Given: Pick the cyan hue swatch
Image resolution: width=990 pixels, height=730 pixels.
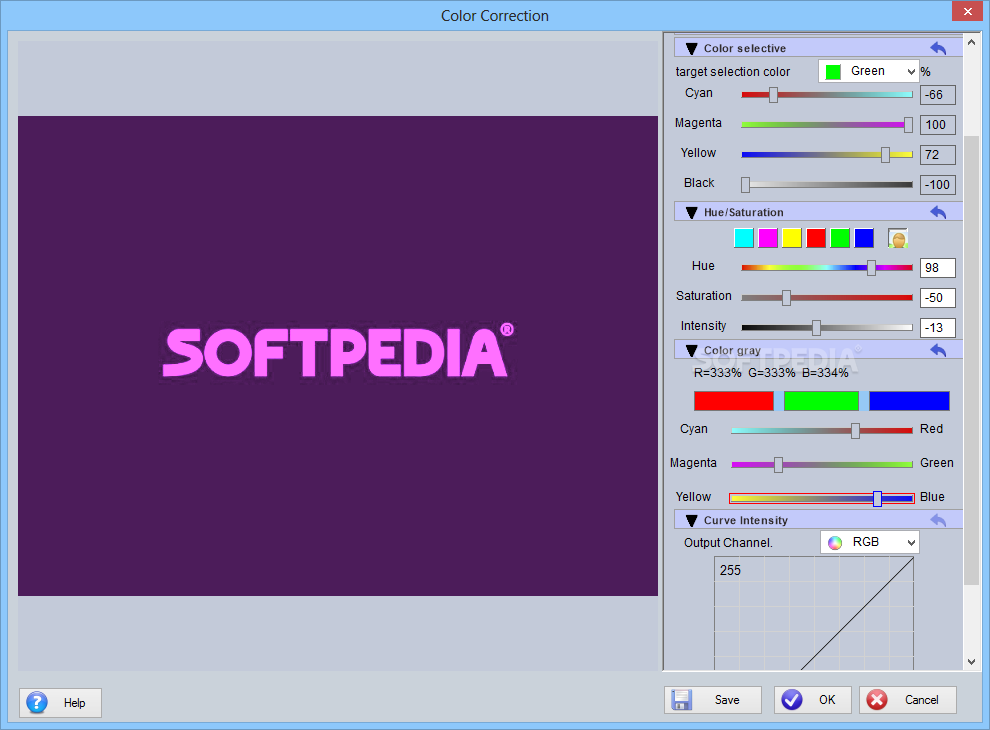Looking at the screenshot, I should (x=744, y=238).
